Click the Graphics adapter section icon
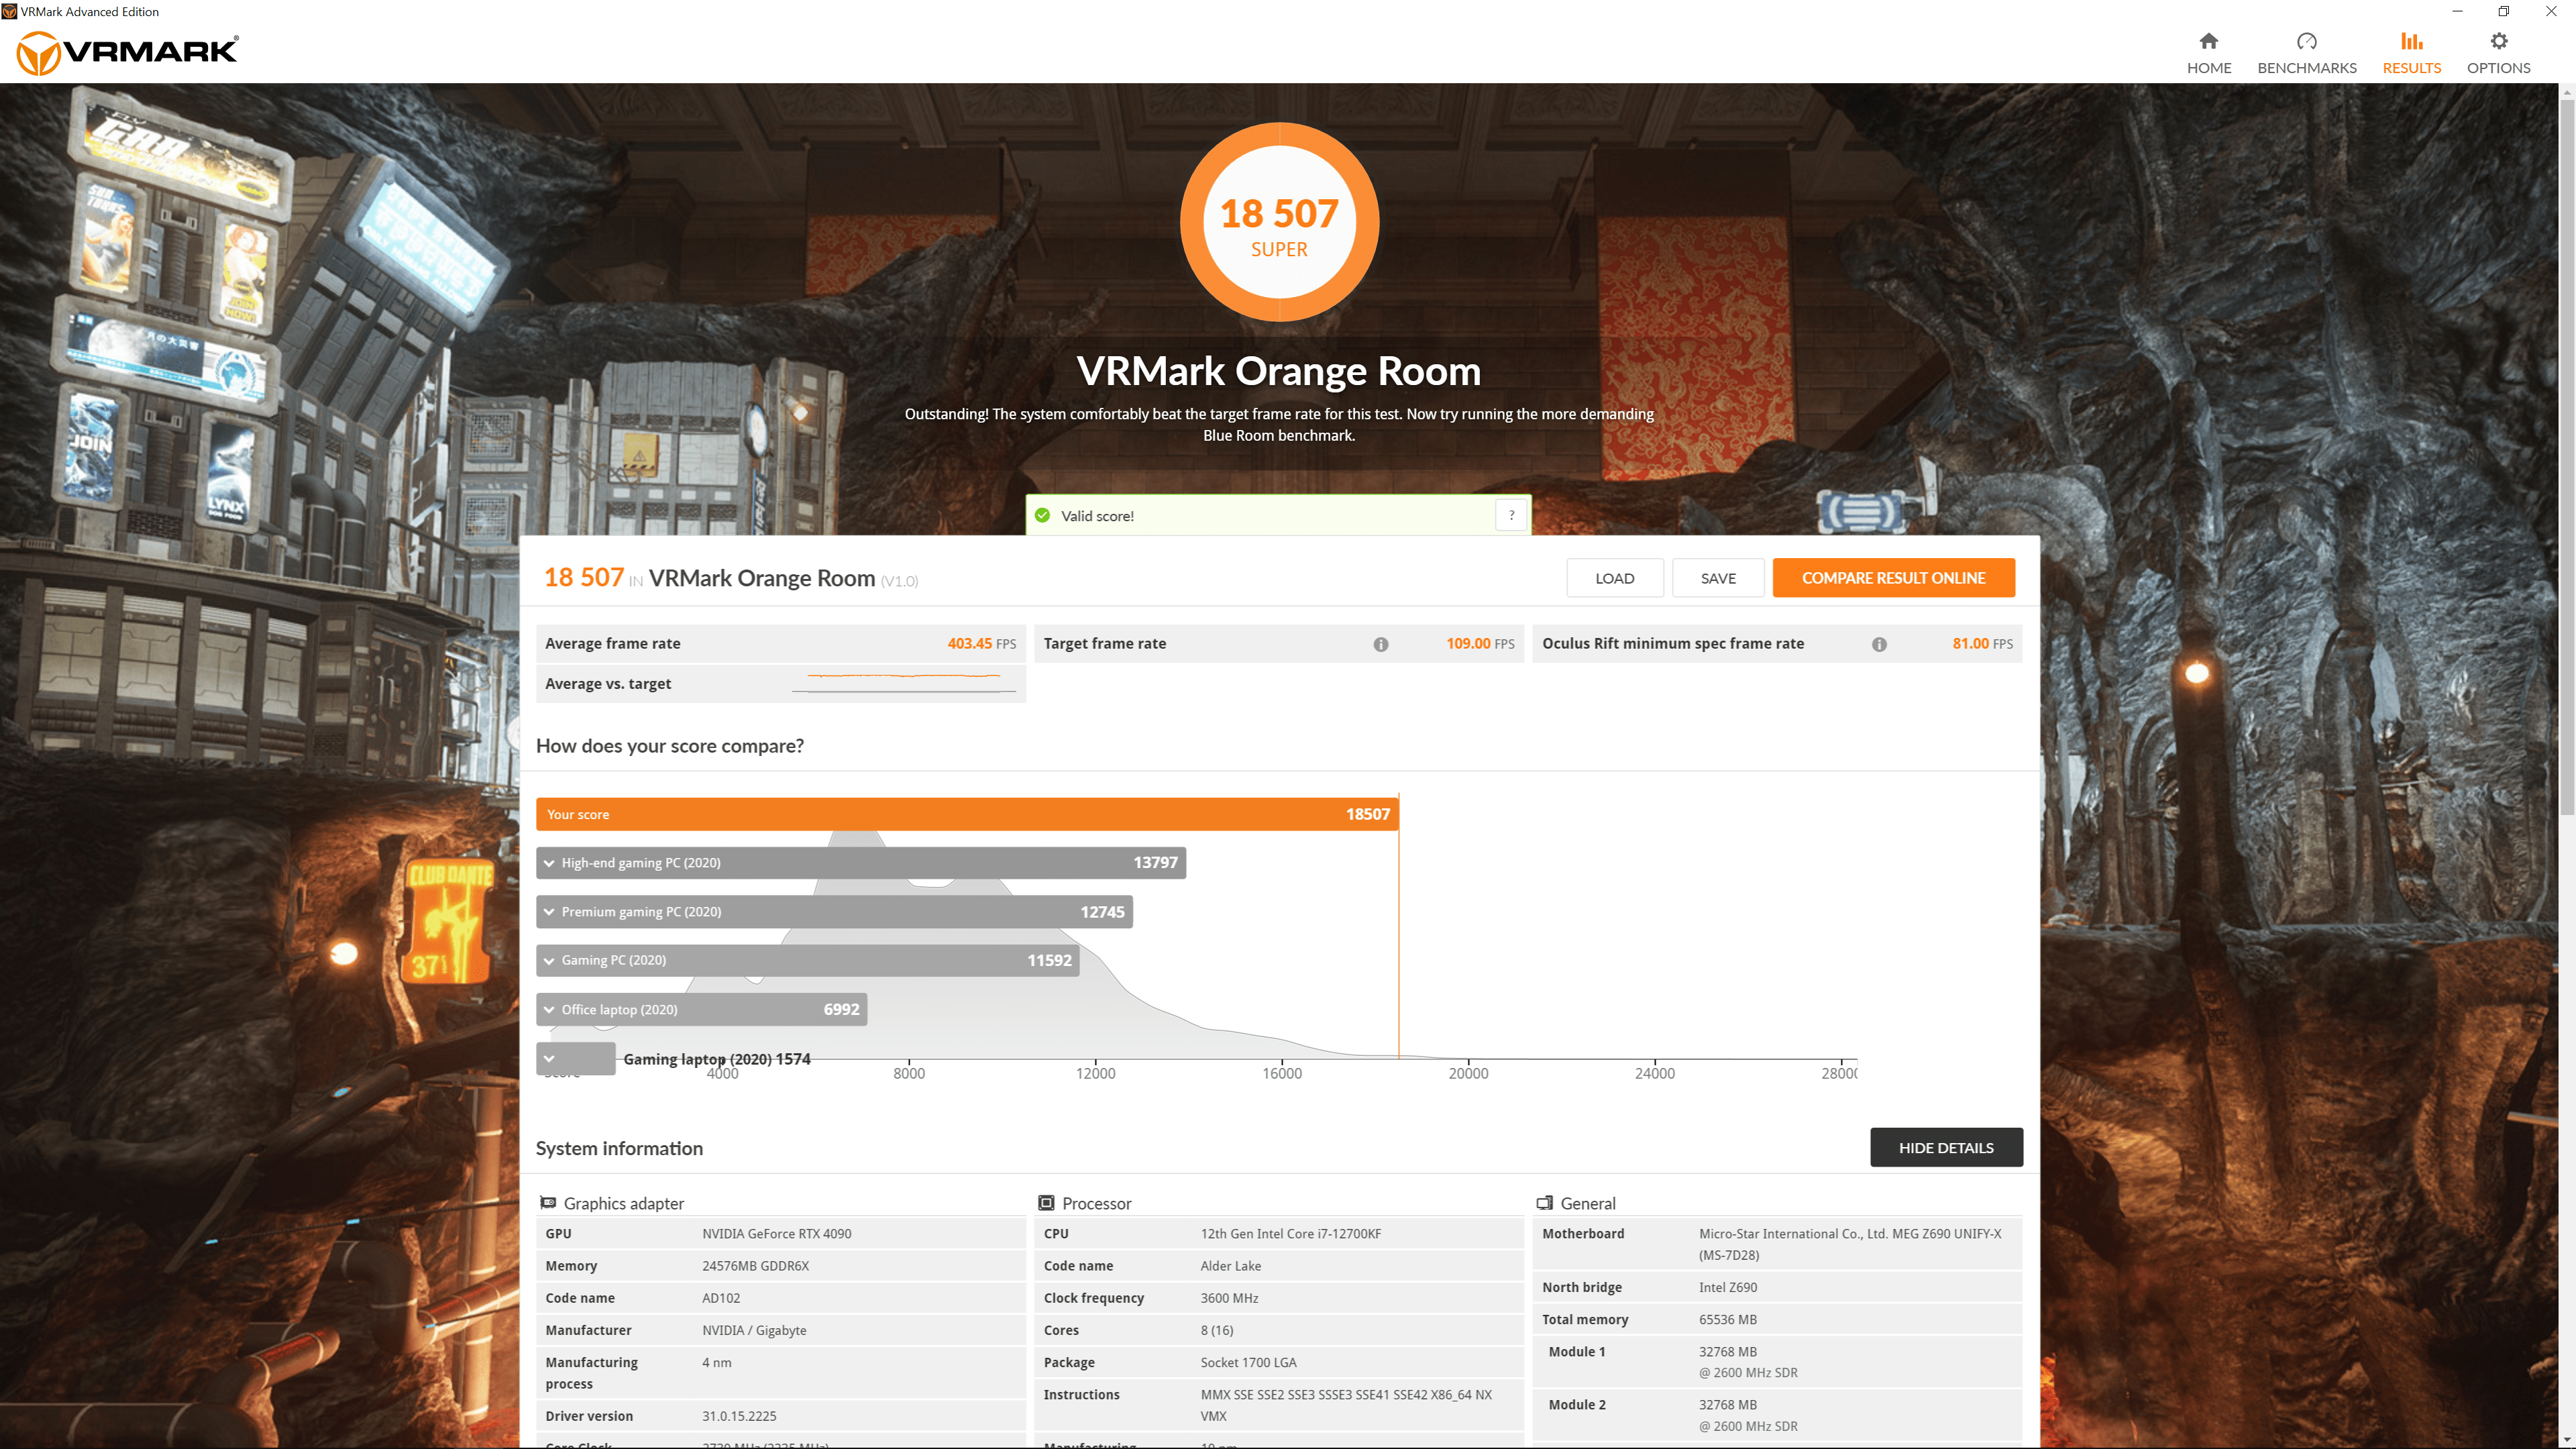The height and width of the screenshot is (1449, 2576). click(547, 1203)
